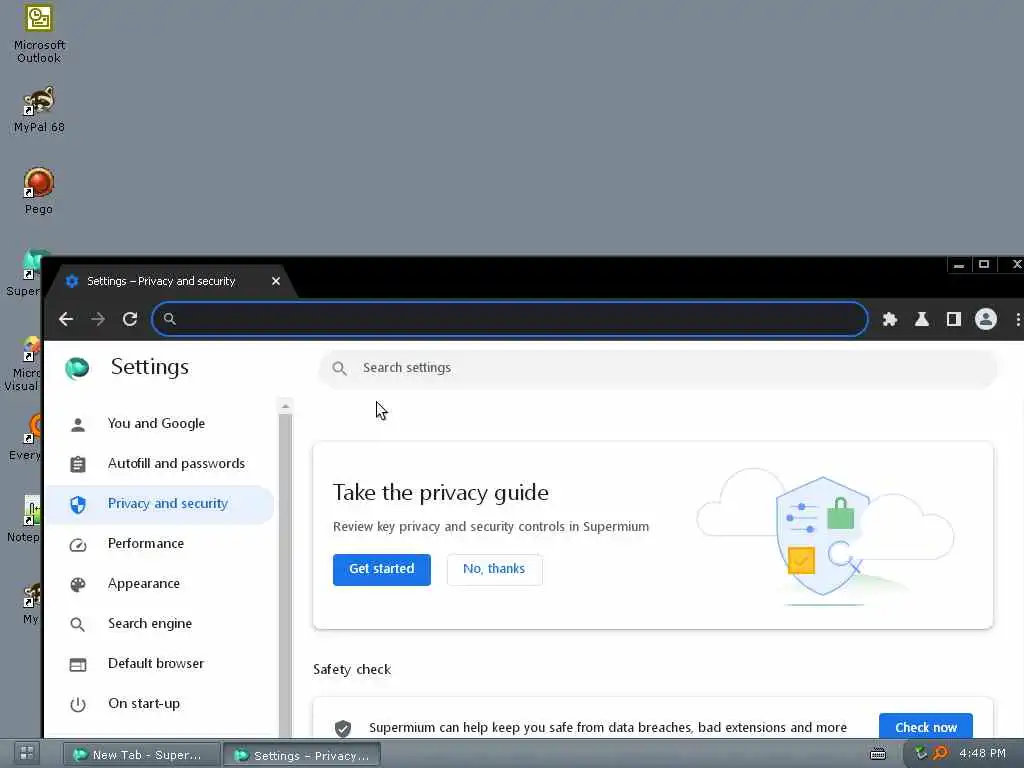
Task: Click into the Search settings field
Action: [x=658, y=368]
